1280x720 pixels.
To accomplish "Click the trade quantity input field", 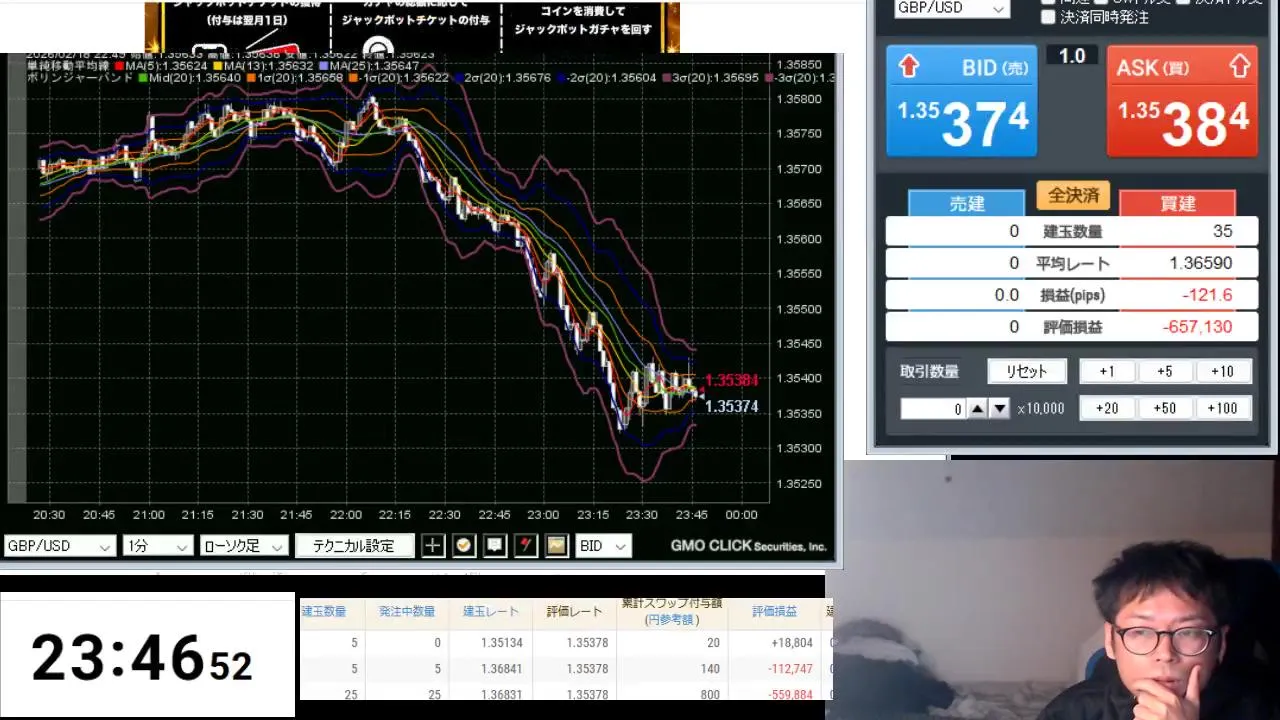I will click(x=933, y=408).
